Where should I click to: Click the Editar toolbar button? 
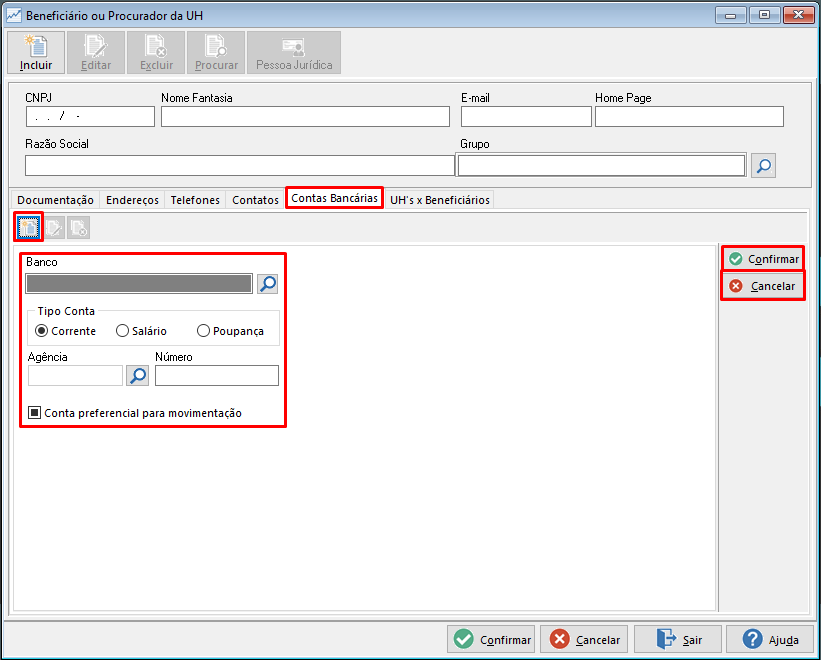[x=96, y=52]
